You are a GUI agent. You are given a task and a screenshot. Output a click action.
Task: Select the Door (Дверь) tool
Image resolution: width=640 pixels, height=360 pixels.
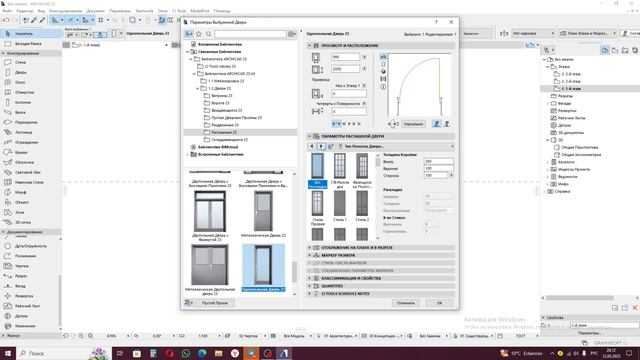(x=31, y=72)
